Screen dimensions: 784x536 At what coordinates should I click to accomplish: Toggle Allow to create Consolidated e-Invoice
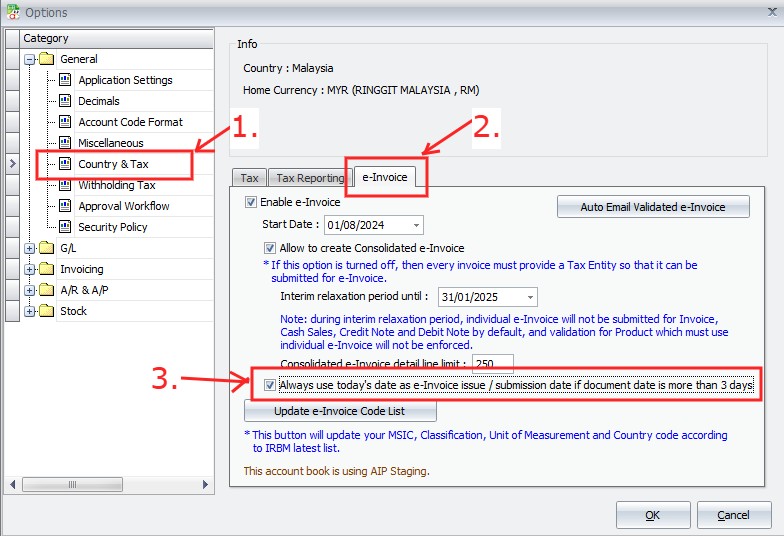pyautogui.click(x=270, y=248)
